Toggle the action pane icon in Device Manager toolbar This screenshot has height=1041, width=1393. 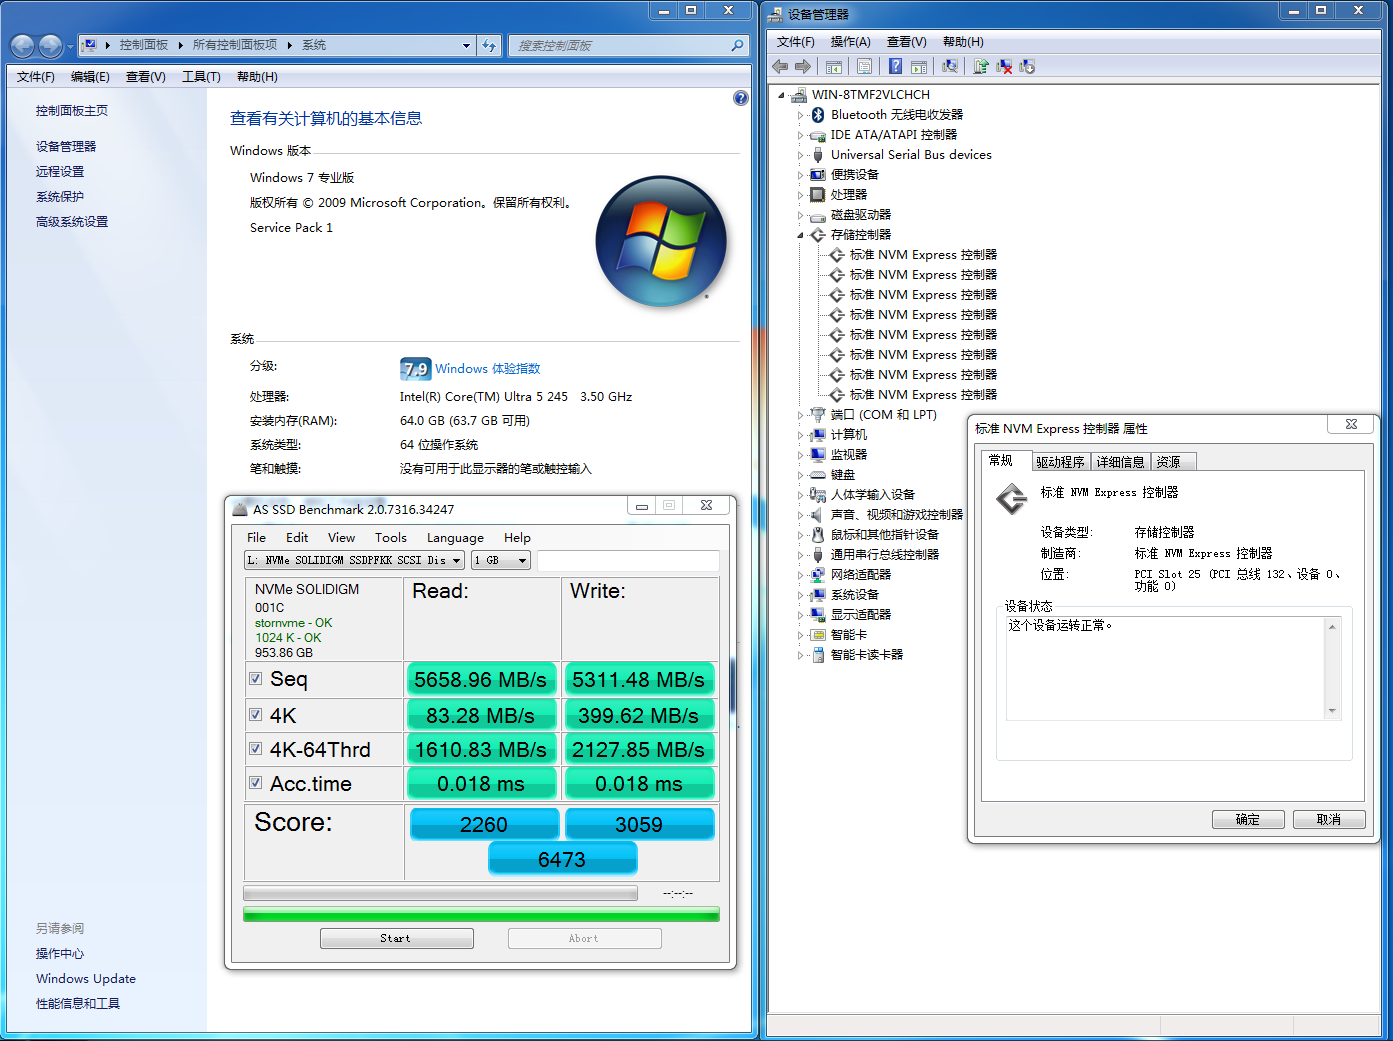coord(919,66)
